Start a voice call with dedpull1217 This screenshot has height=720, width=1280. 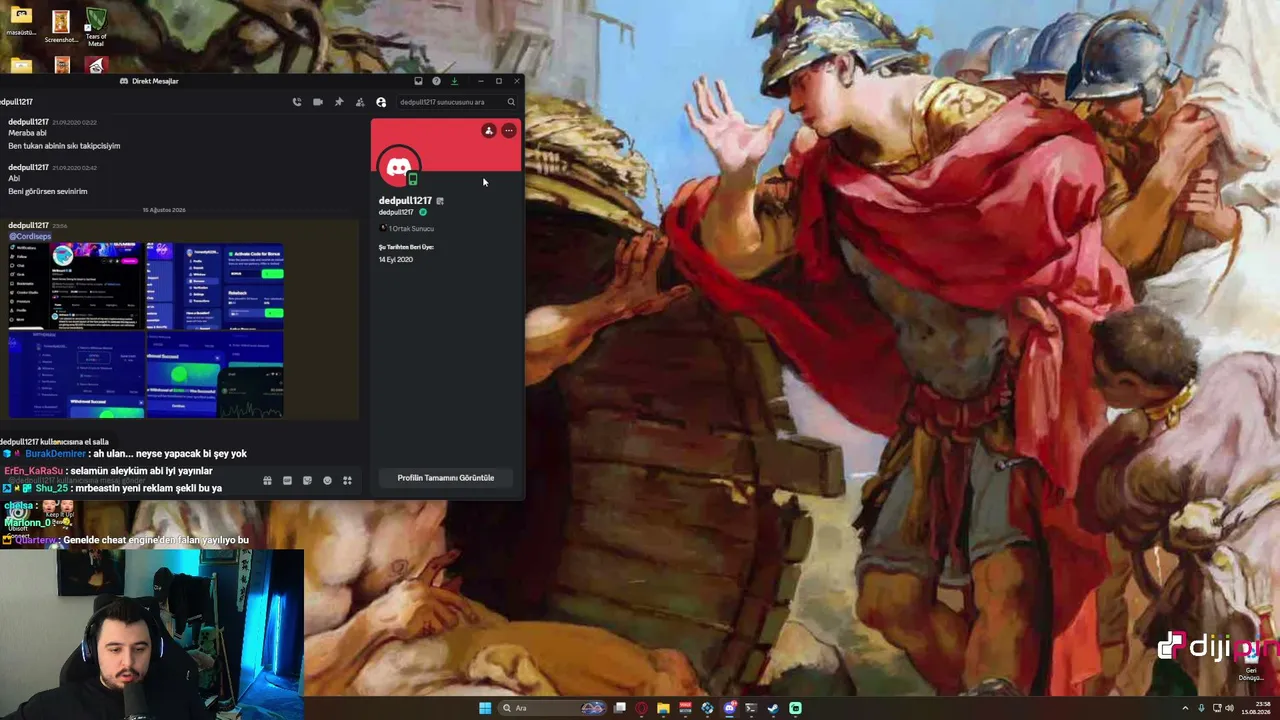[297, 102]
